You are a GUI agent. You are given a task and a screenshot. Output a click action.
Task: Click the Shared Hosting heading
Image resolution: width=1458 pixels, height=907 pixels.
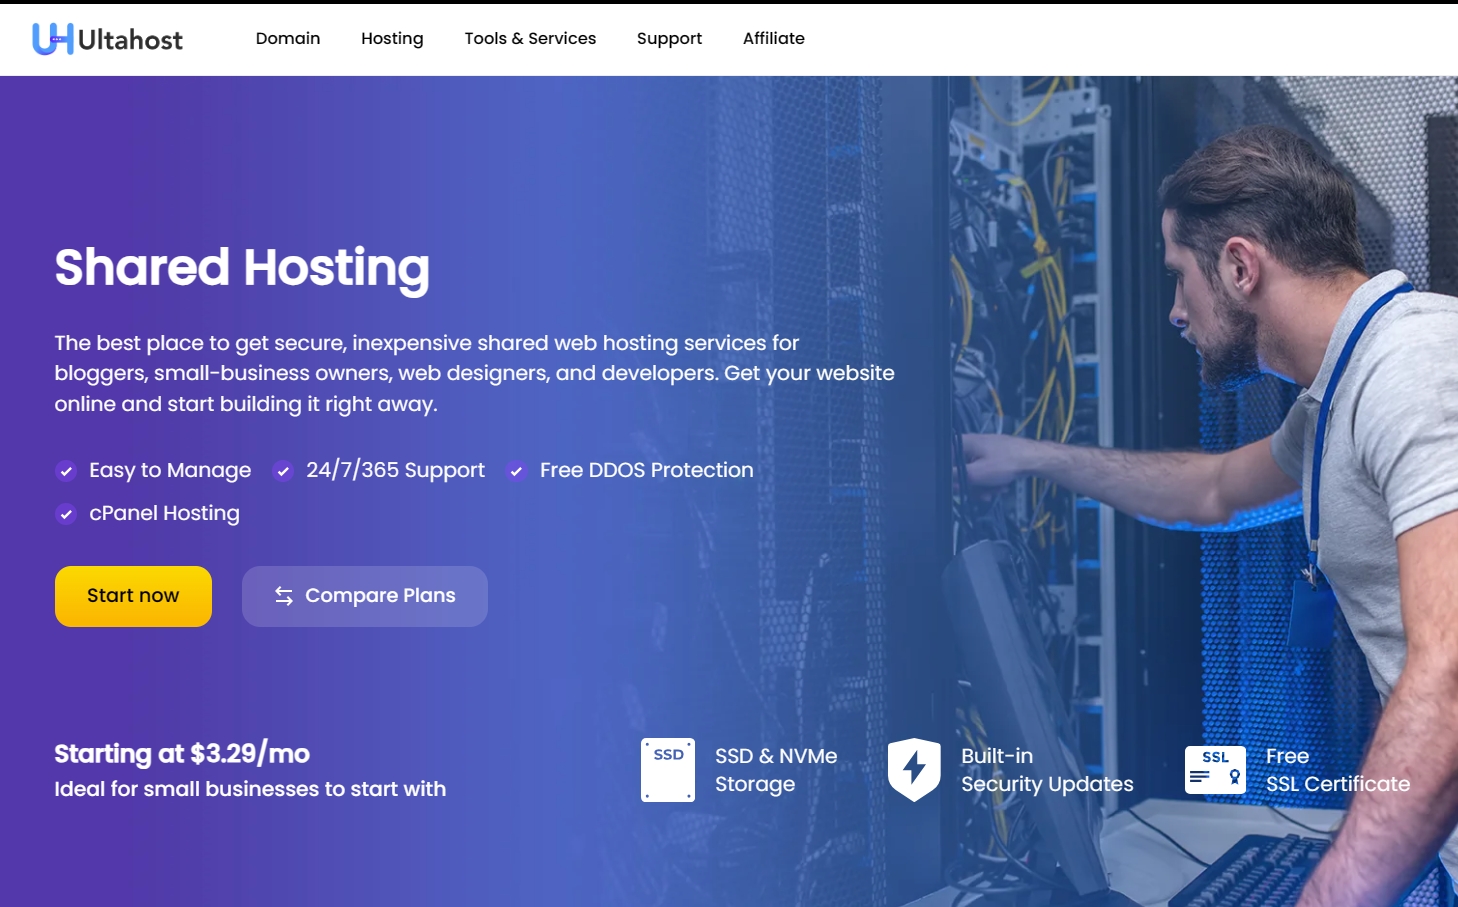[242, 268]
